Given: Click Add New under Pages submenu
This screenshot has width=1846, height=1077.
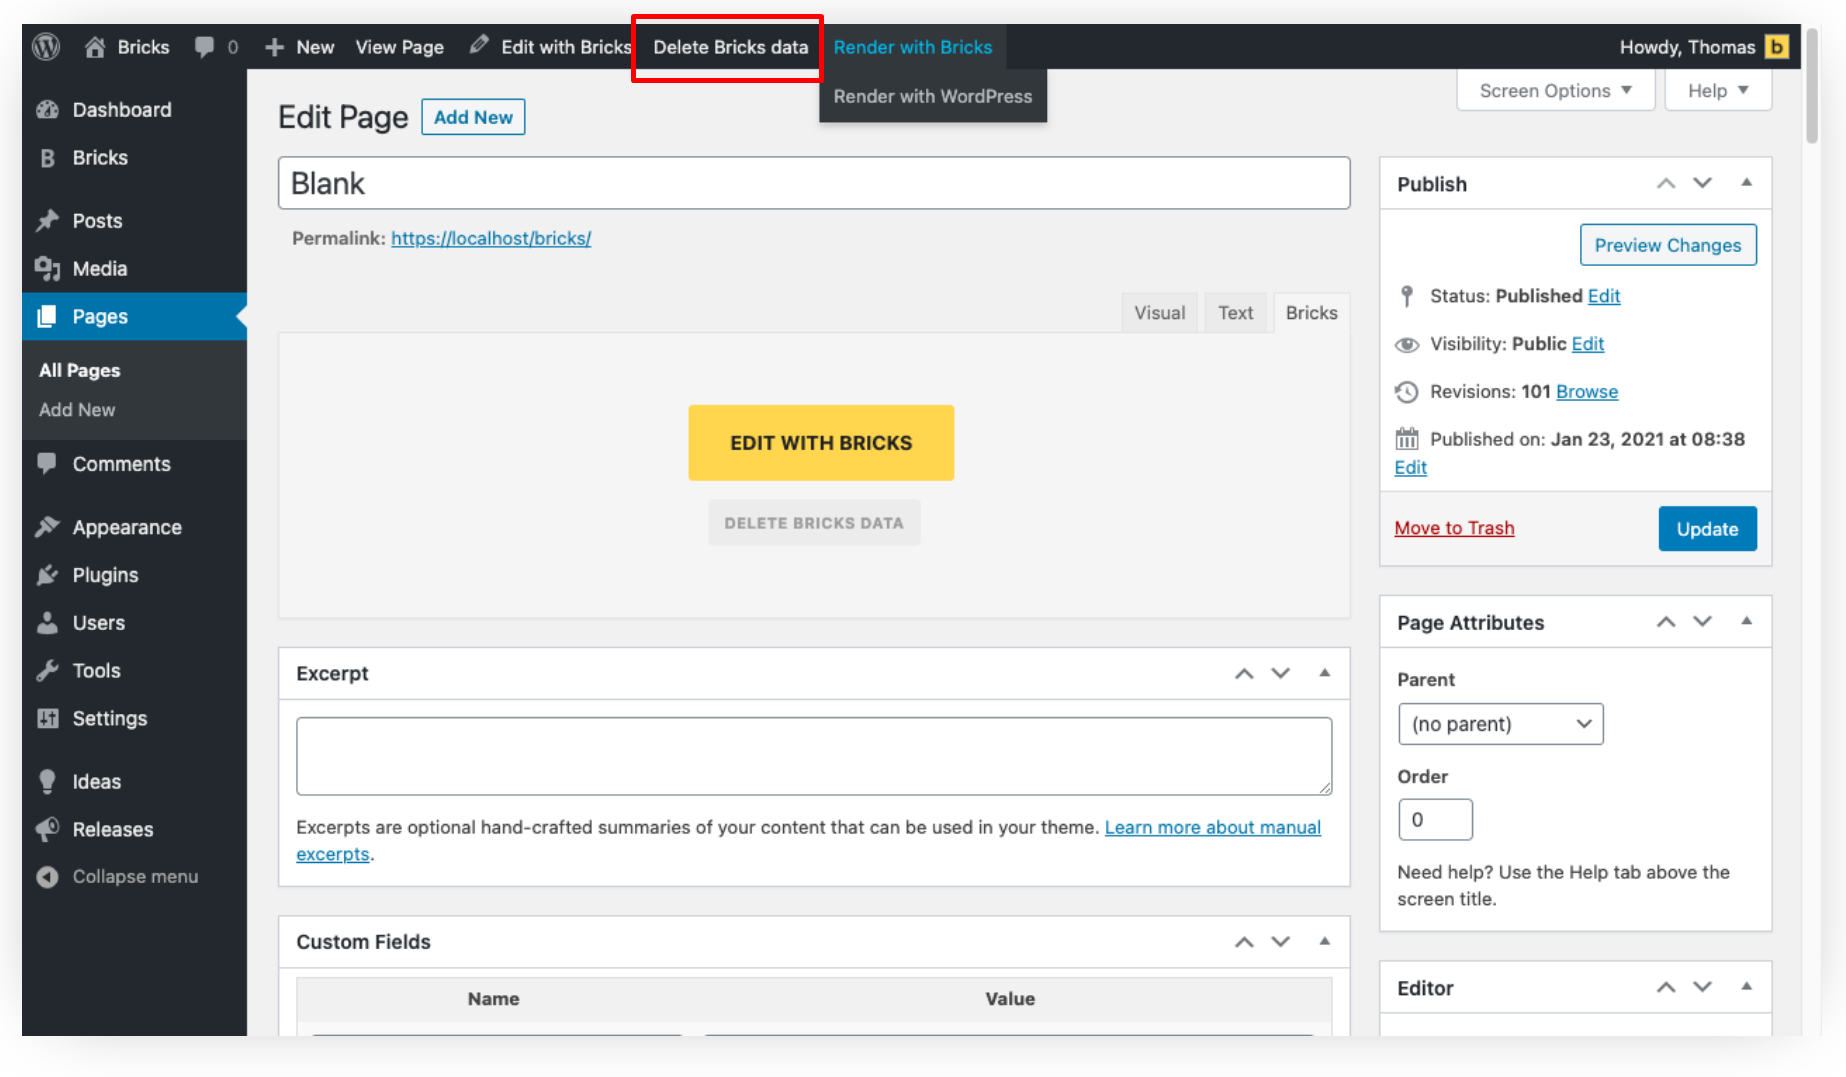Looking at the screenshot, I should click(x=77, y=410).
